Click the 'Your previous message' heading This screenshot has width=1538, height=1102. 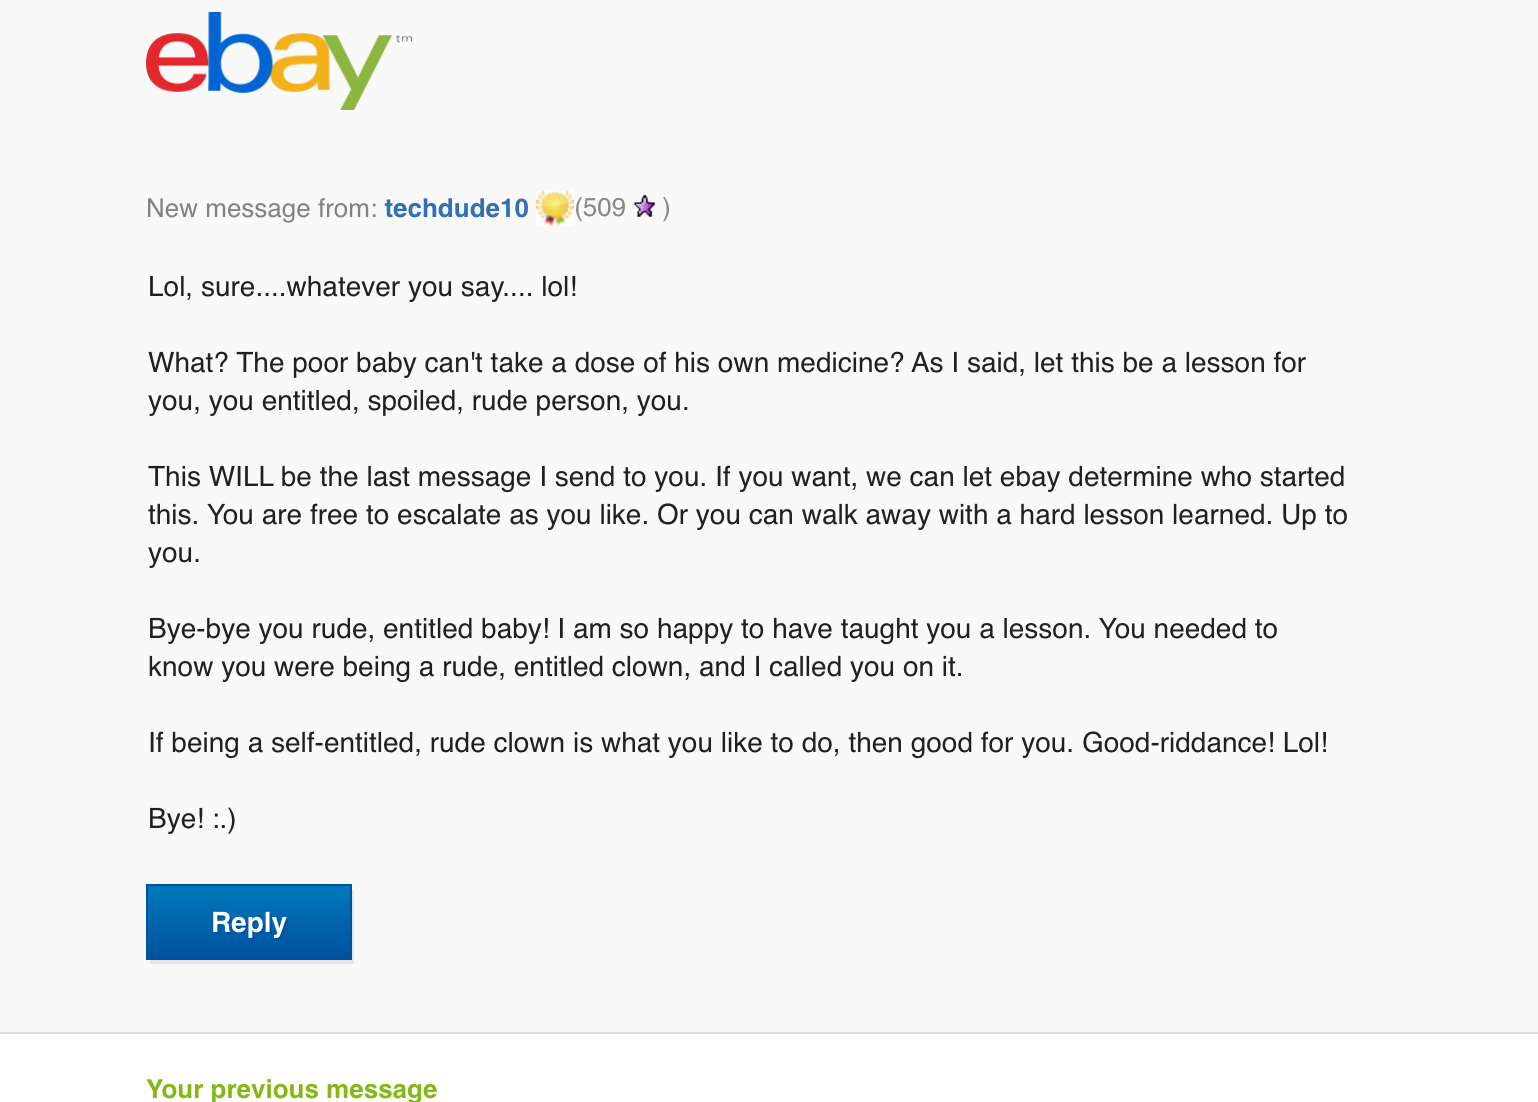(x=292, y=1088)
